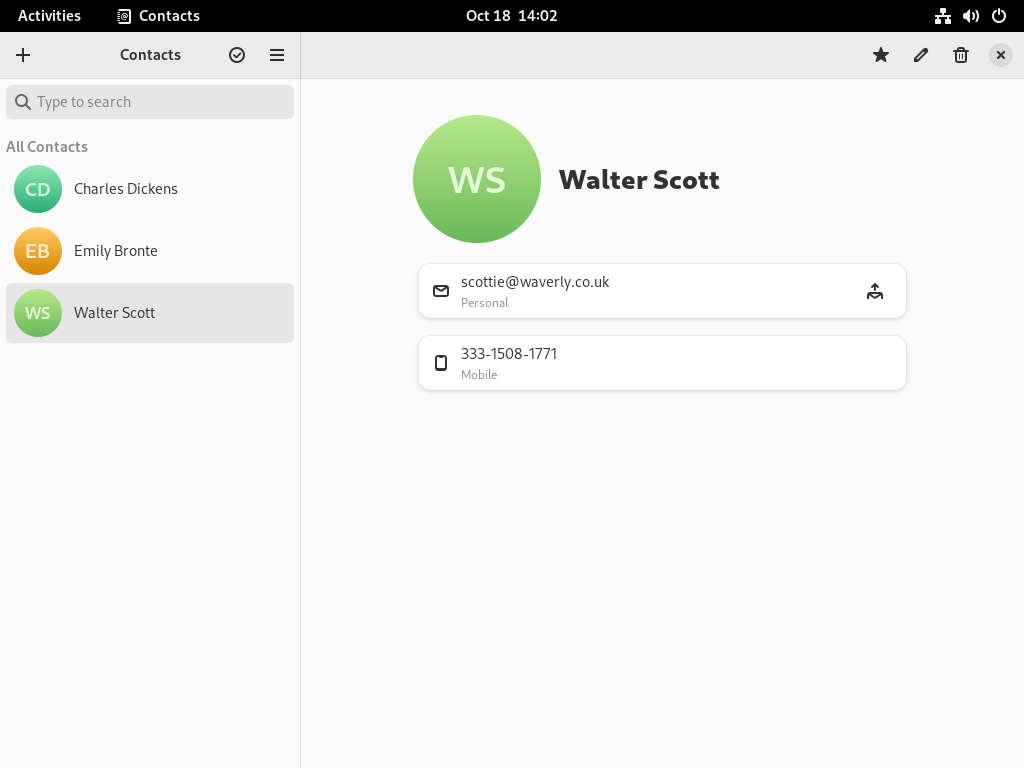Send email to scottie@waverly.co.uk icon
The width and height of the screenshot is (1024, 768).
coord(875,291)
